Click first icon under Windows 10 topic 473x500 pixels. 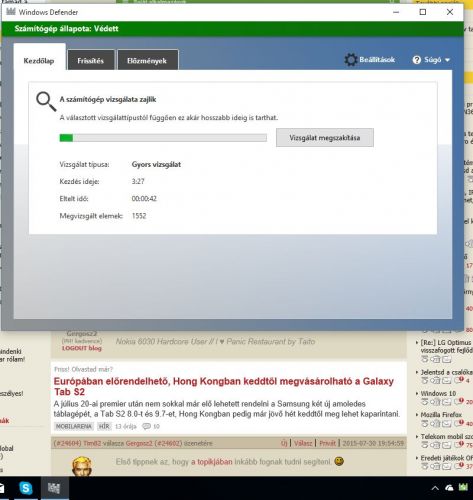pos(424,402)
